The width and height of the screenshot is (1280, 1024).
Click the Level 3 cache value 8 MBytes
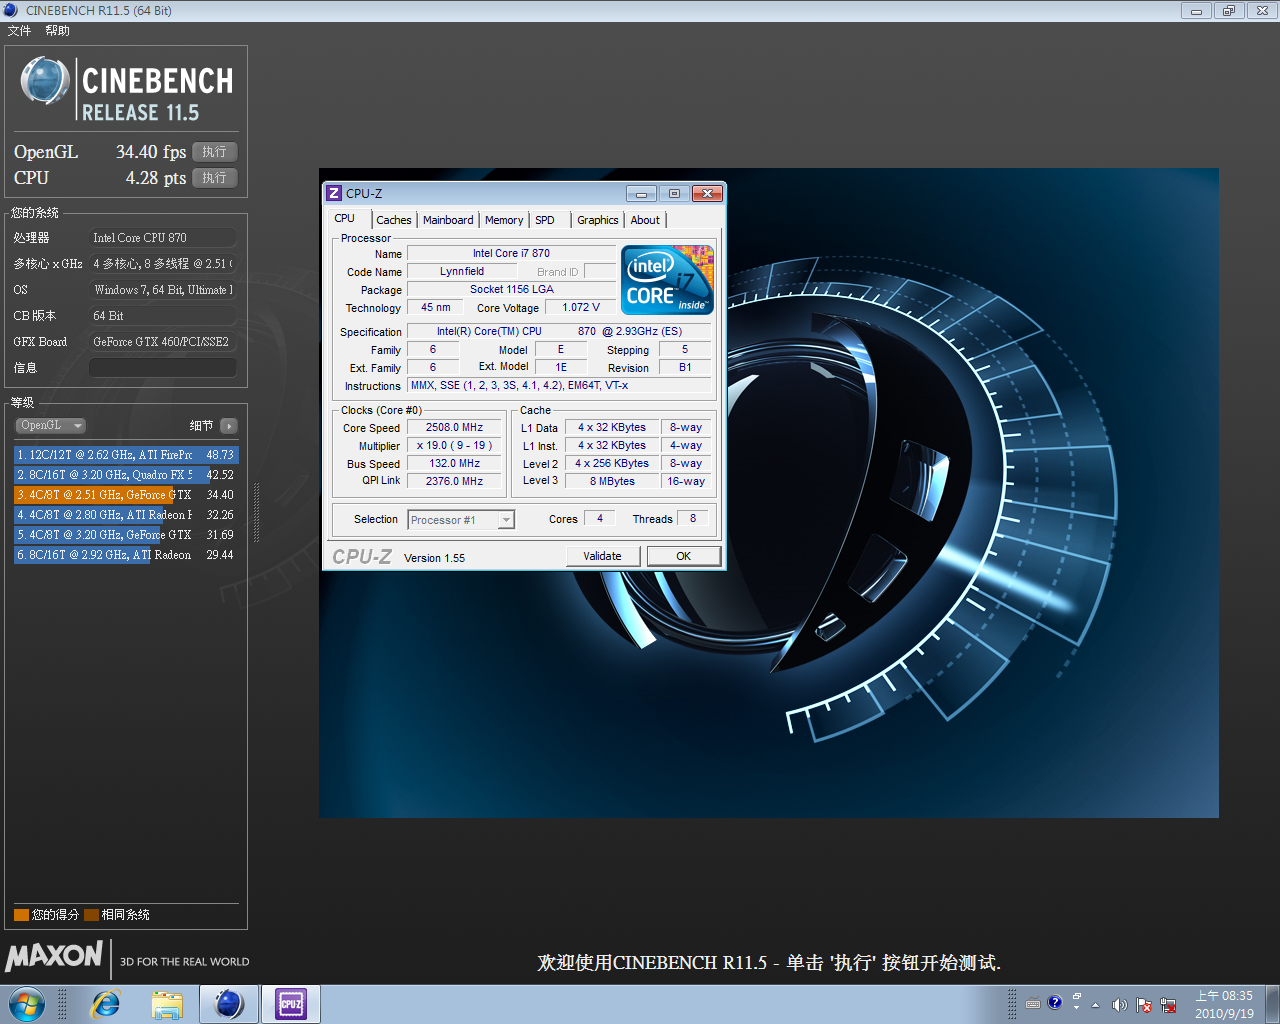point(612,482)
